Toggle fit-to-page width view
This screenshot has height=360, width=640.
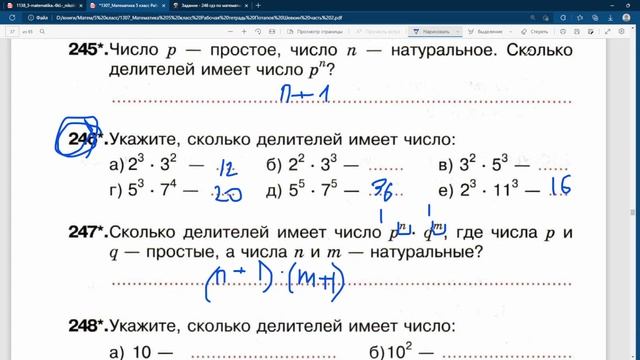coord(272,31)
